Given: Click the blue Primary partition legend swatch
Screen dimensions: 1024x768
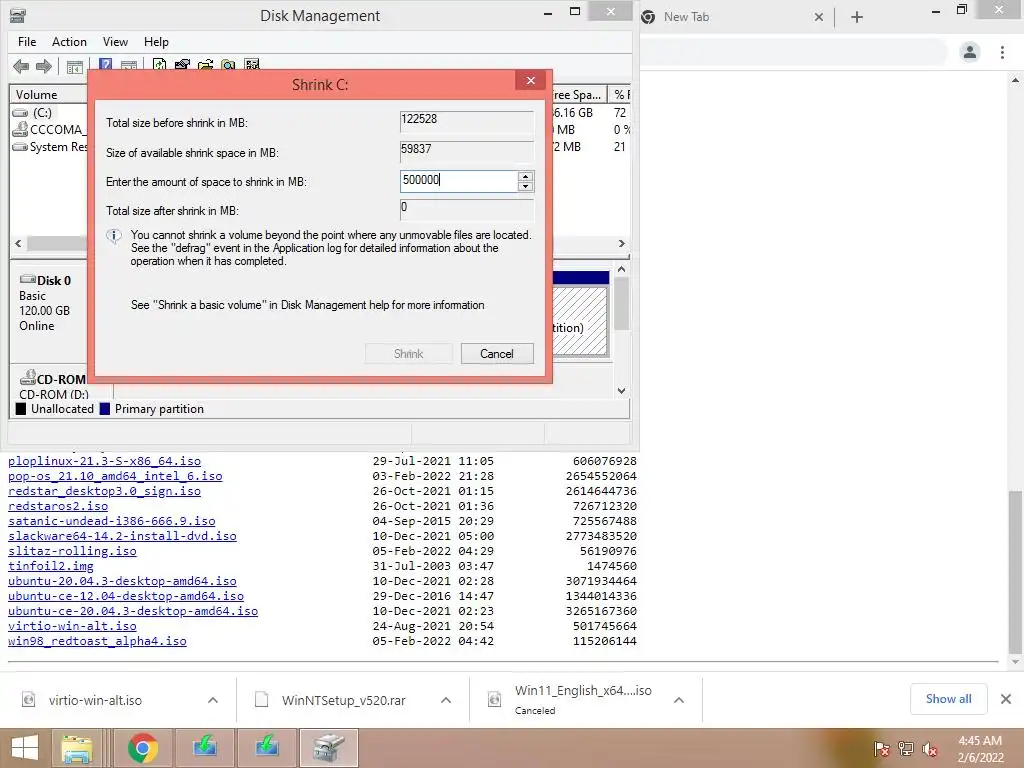Looking at the screenshot, I should coord(104,409).
